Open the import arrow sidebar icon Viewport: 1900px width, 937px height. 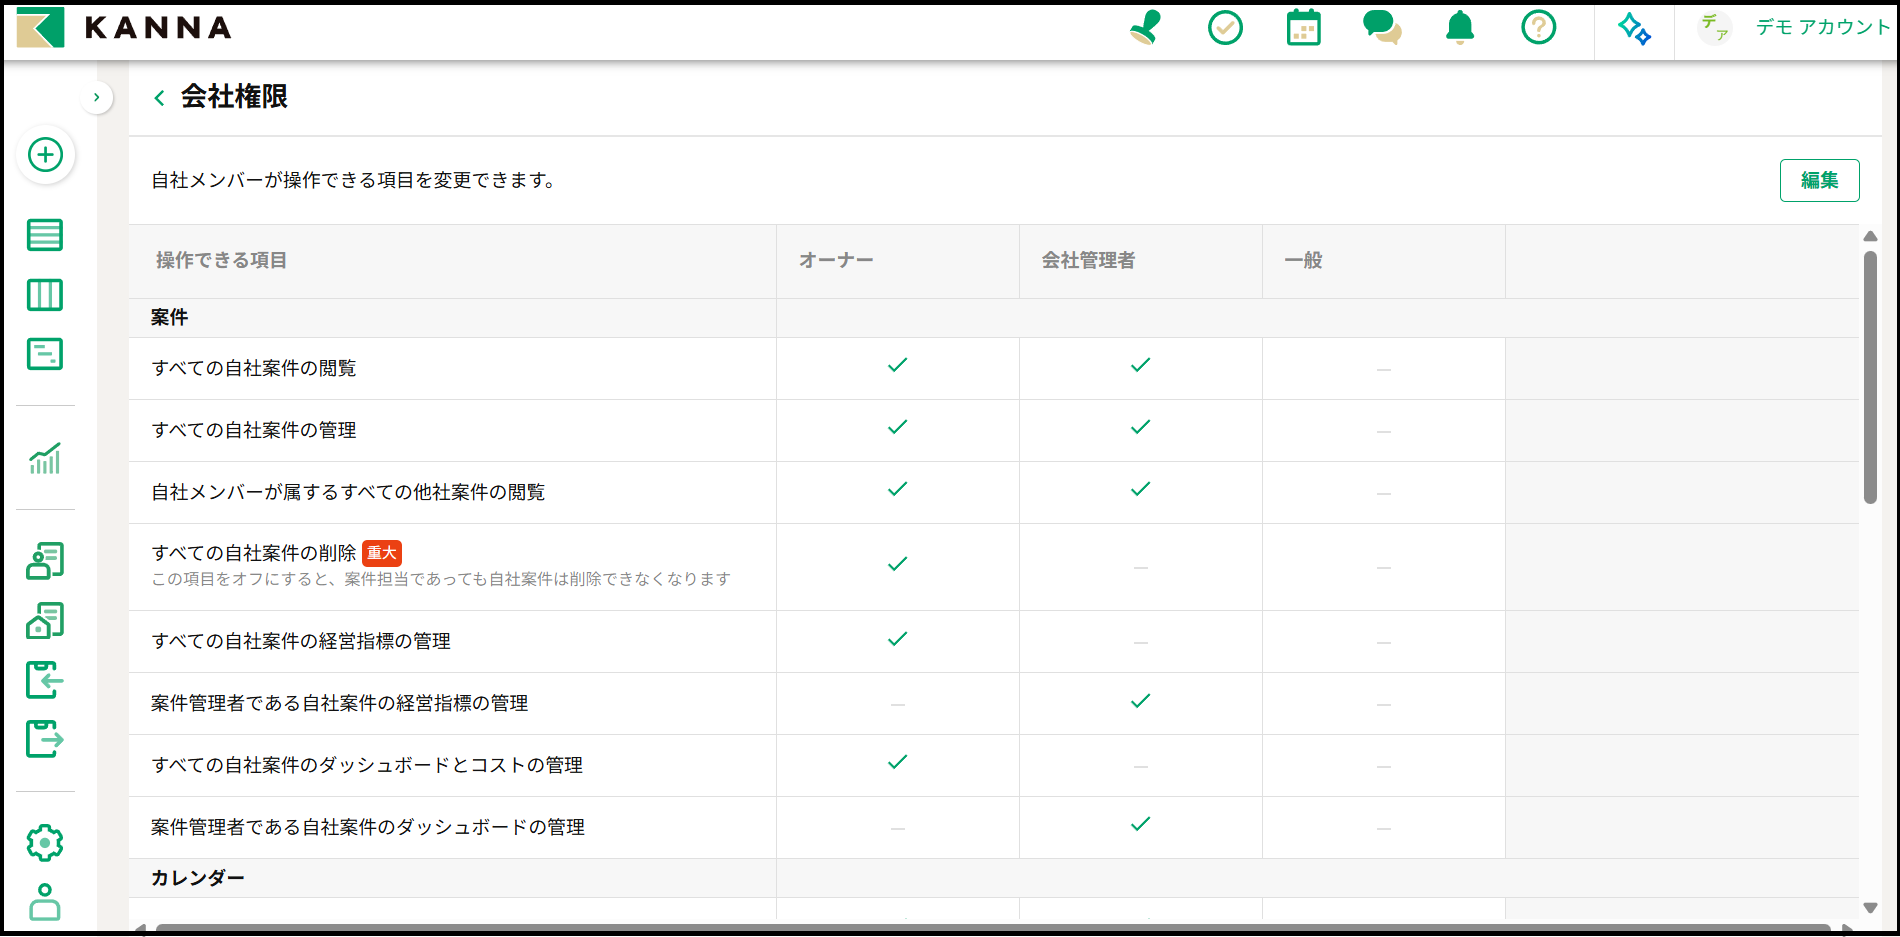45,680
